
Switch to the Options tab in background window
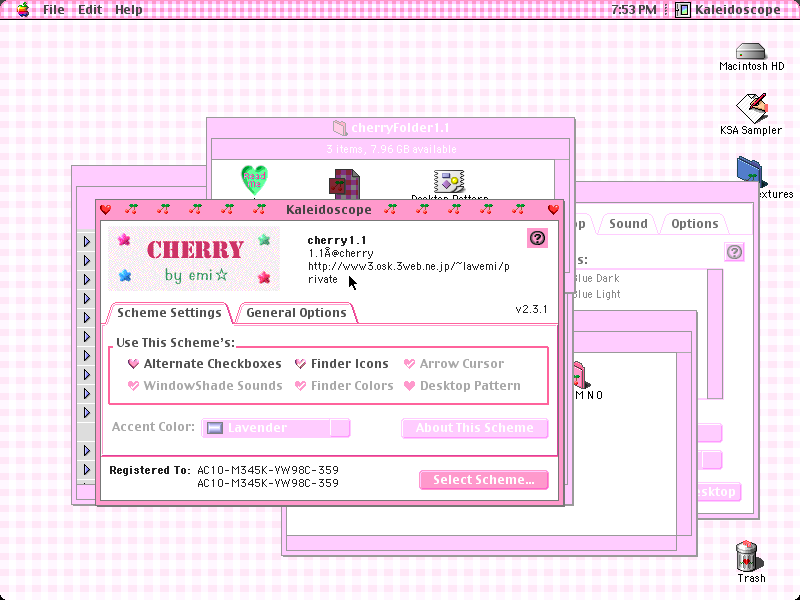694,224
